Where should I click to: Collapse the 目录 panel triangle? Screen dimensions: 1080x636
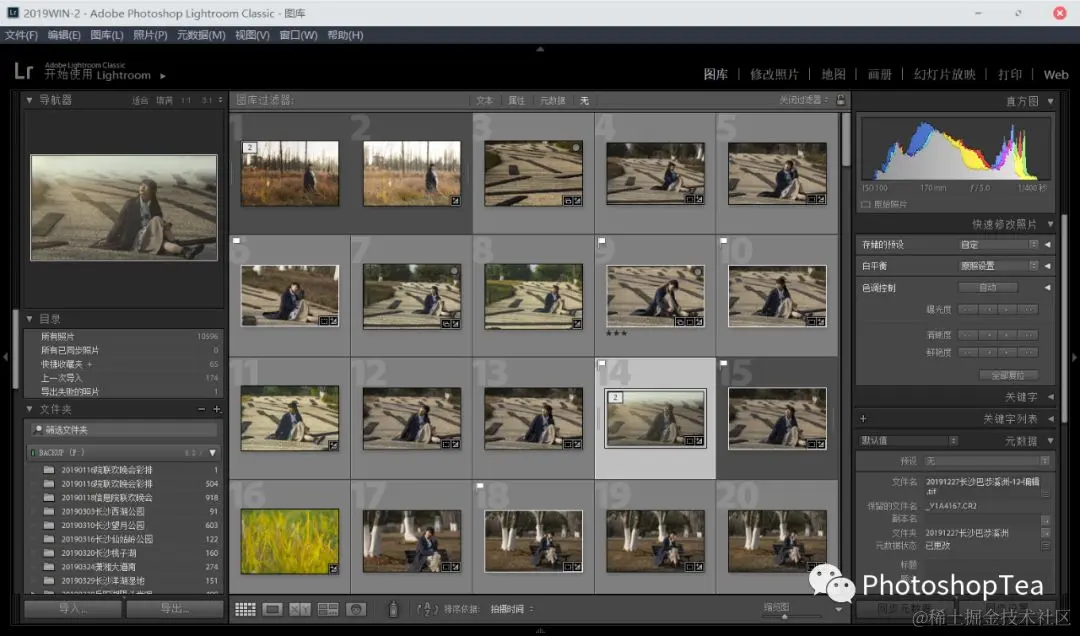pos(30,319)
